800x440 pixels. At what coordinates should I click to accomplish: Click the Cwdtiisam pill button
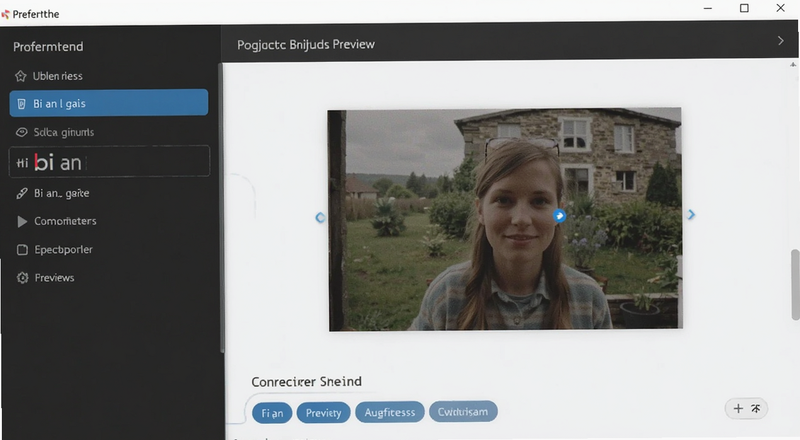point(463,411)
